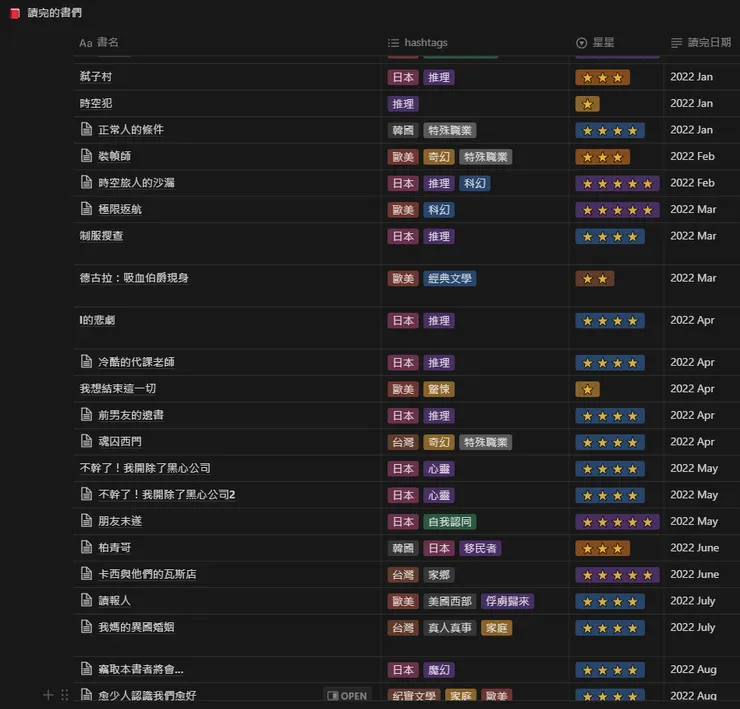Open the three-star rating for 弒子村
This screenshot has width=740, height=709.
[x=602, y=77]
